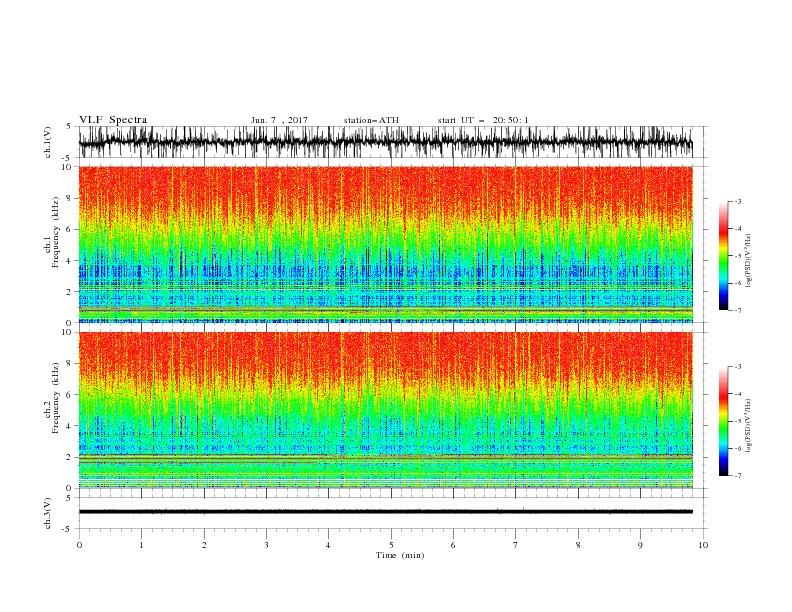792x612 pixels.
Task: Click time axis tick label "10"
Action: click(703, 545)
